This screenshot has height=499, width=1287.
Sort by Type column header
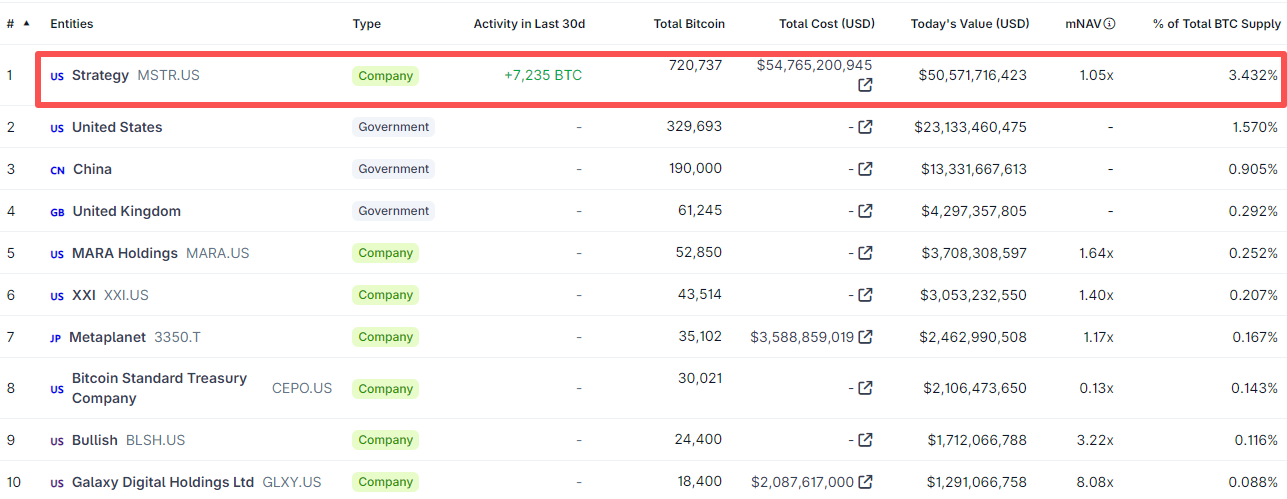click(x=367, y=23)
